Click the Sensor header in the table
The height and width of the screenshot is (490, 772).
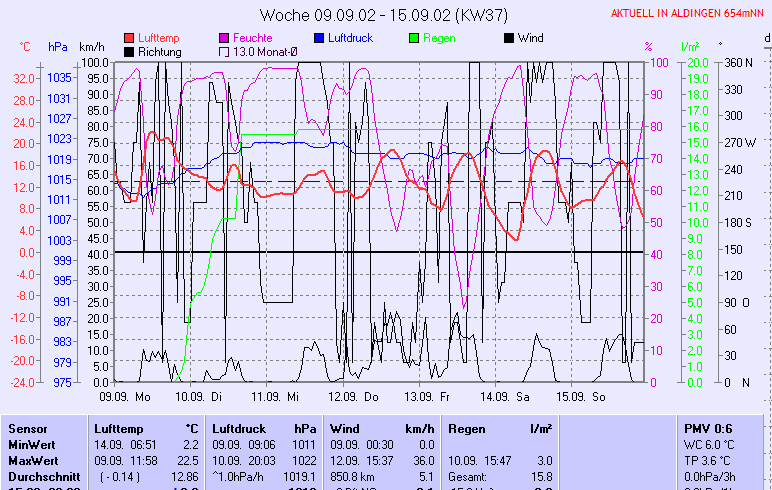pyautogui.click(x=26, y=428)
